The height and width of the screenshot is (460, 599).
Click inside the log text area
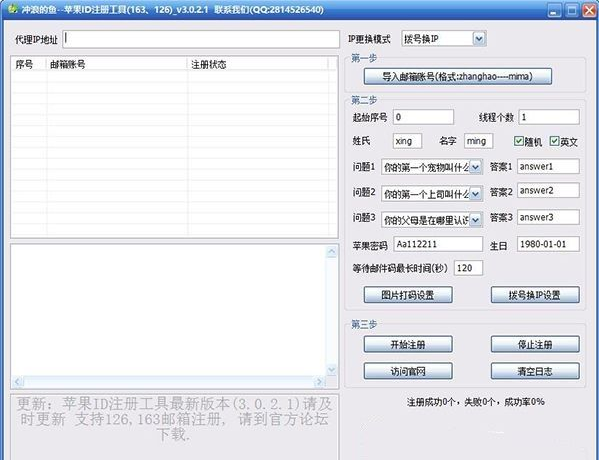pyautogui.click(x=168, y=310)
